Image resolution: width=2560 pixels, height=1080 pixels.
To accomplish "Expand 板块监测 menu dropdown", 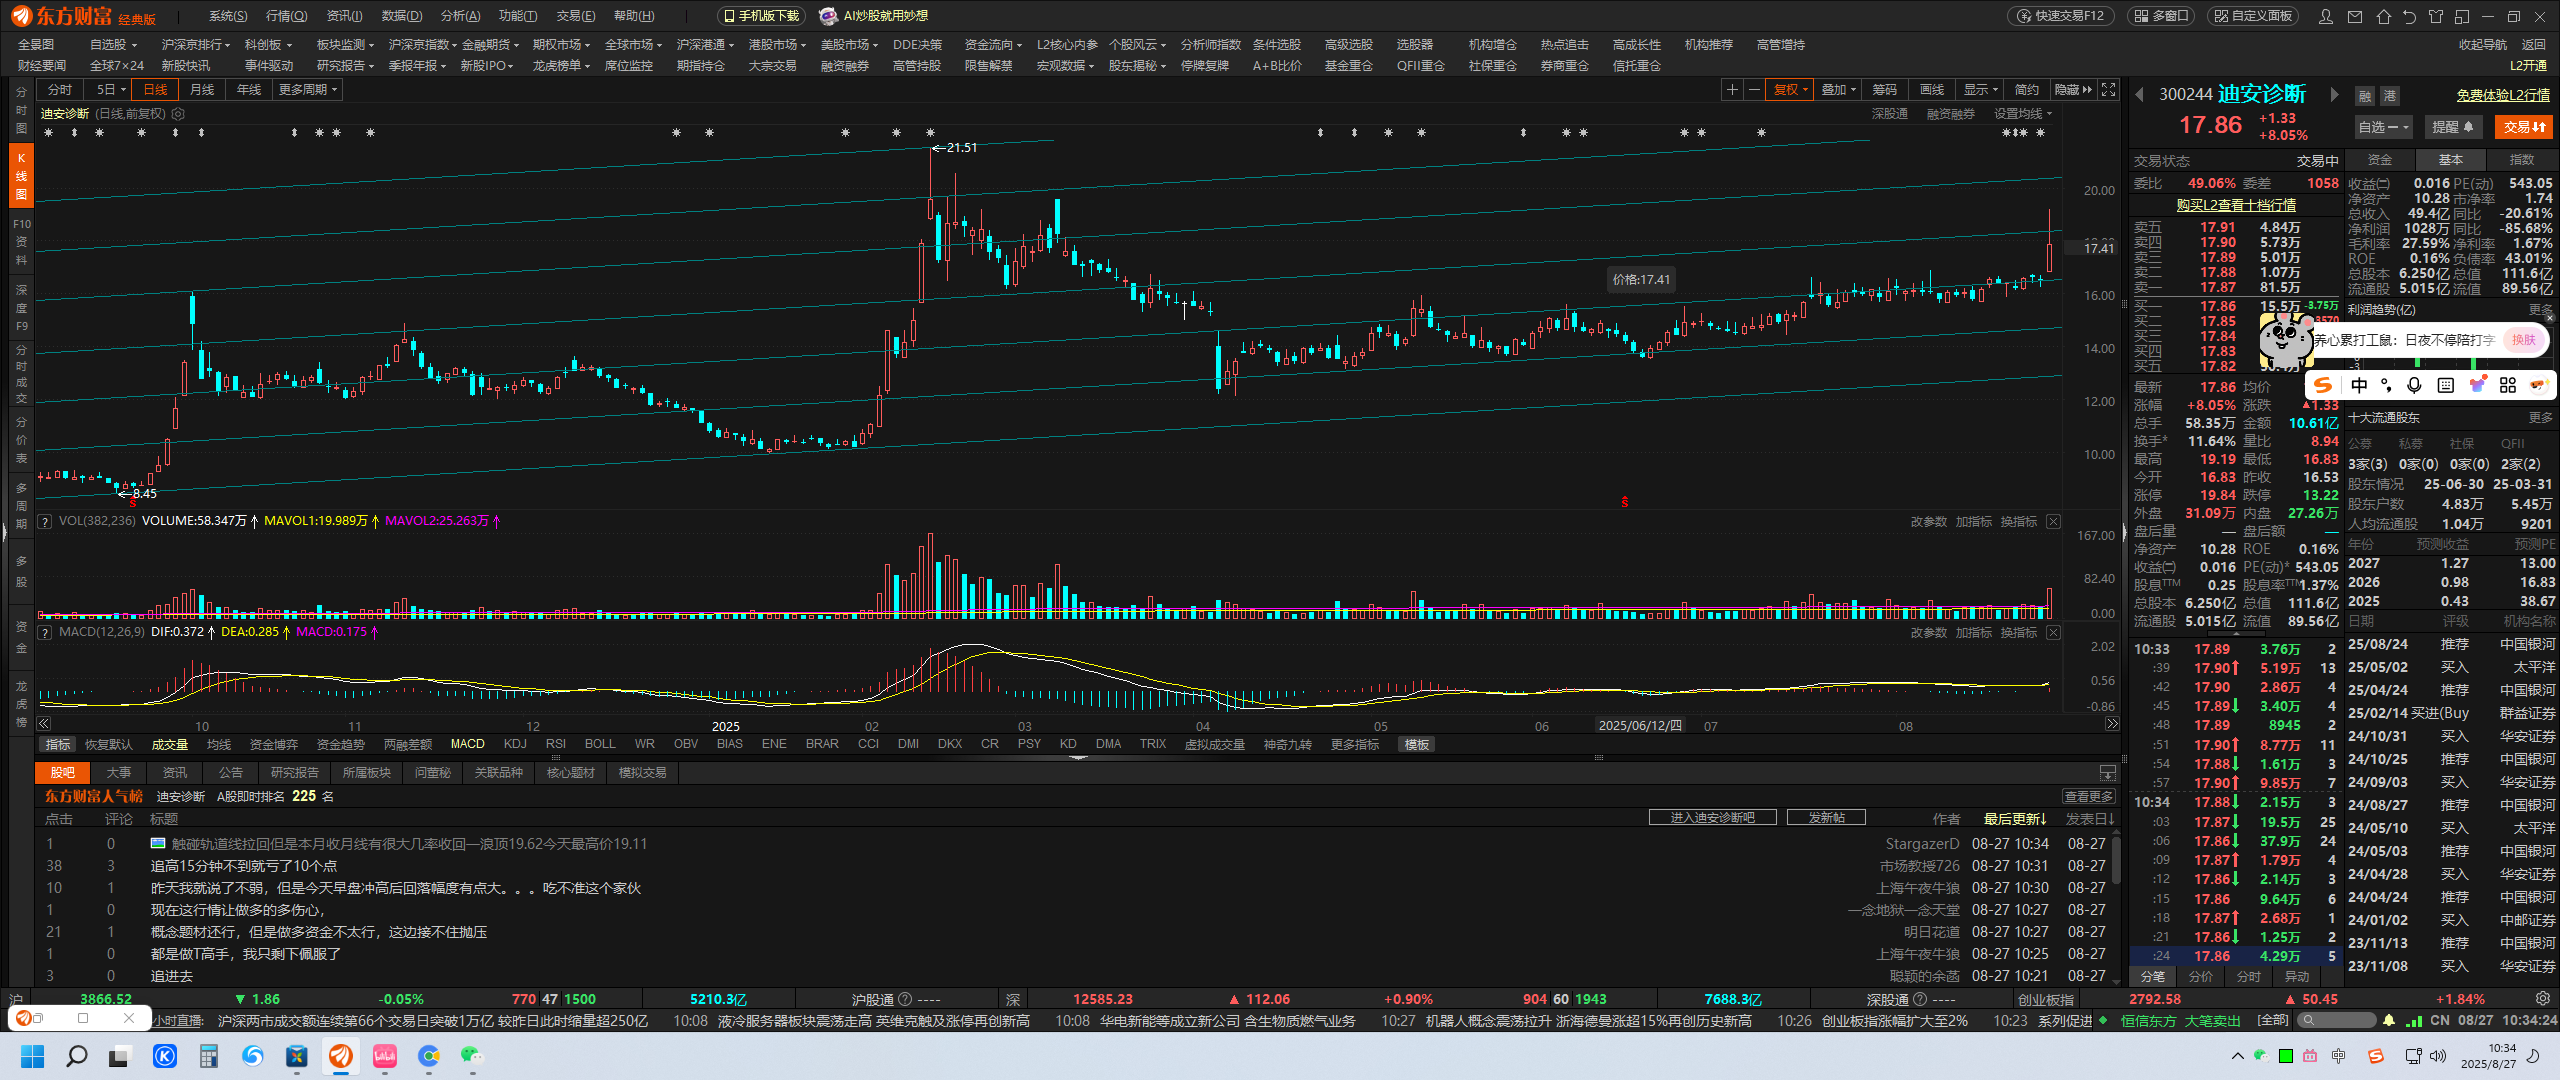I will click(345, 44).
